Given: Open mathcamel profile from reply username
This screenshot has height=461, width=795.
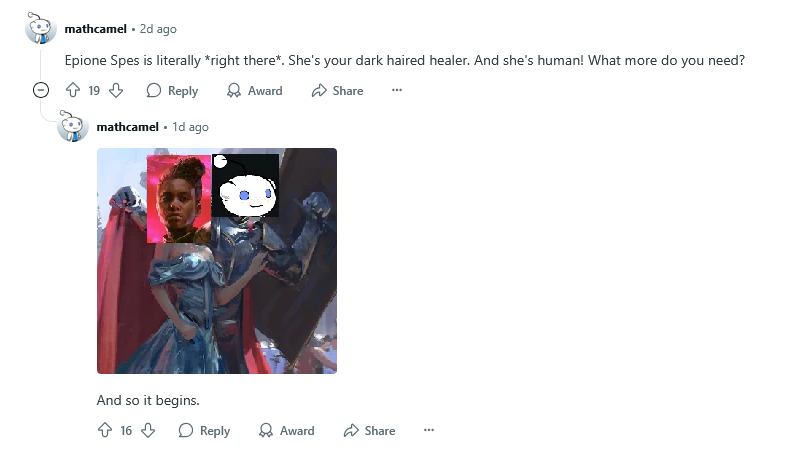Looking at the screenshot, I should pos(128,127).
